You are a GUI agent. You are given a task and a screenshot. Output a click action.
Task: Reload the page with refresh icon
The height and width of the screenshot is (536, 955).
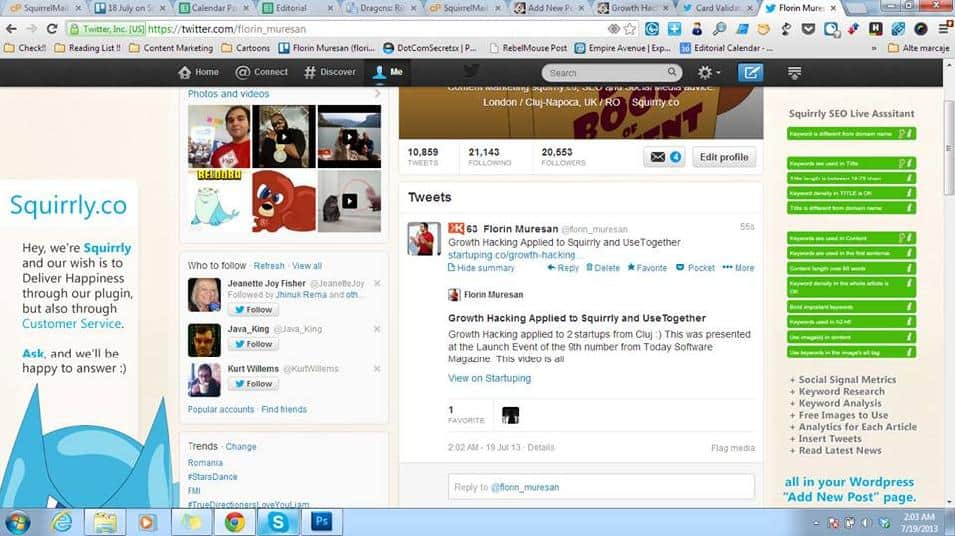click(x=52, y=29)
